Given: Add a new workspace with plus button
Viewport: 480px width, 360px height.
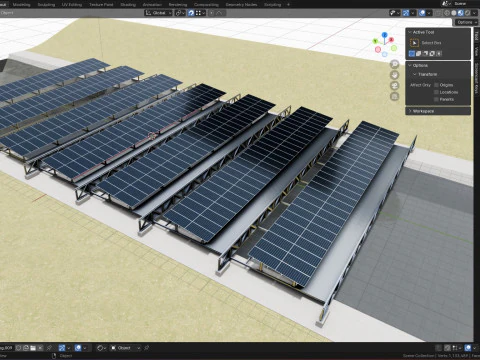Looking at the screenshot, I should click(288, 4).
